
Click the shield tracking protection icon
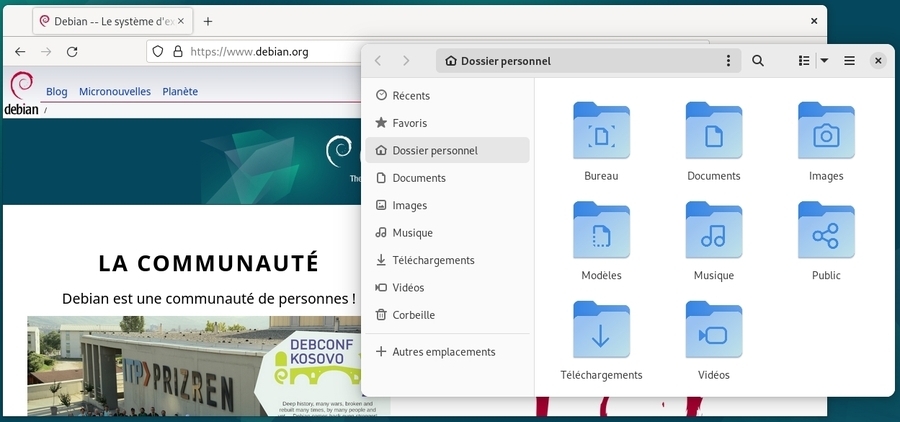158,52
